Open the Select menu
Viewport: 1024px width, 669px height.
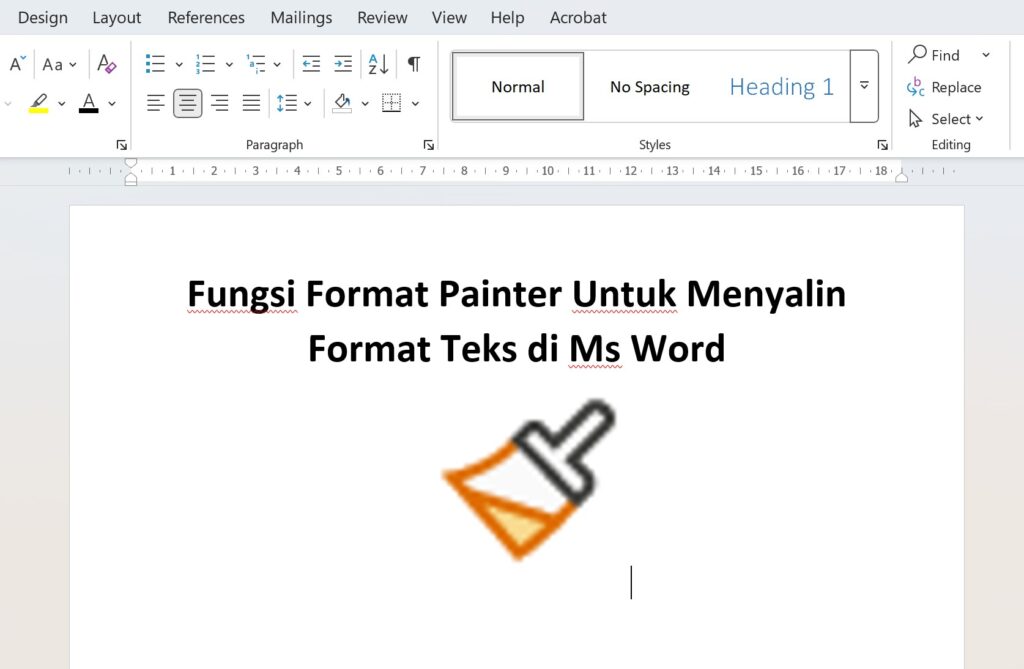(946, 118)
